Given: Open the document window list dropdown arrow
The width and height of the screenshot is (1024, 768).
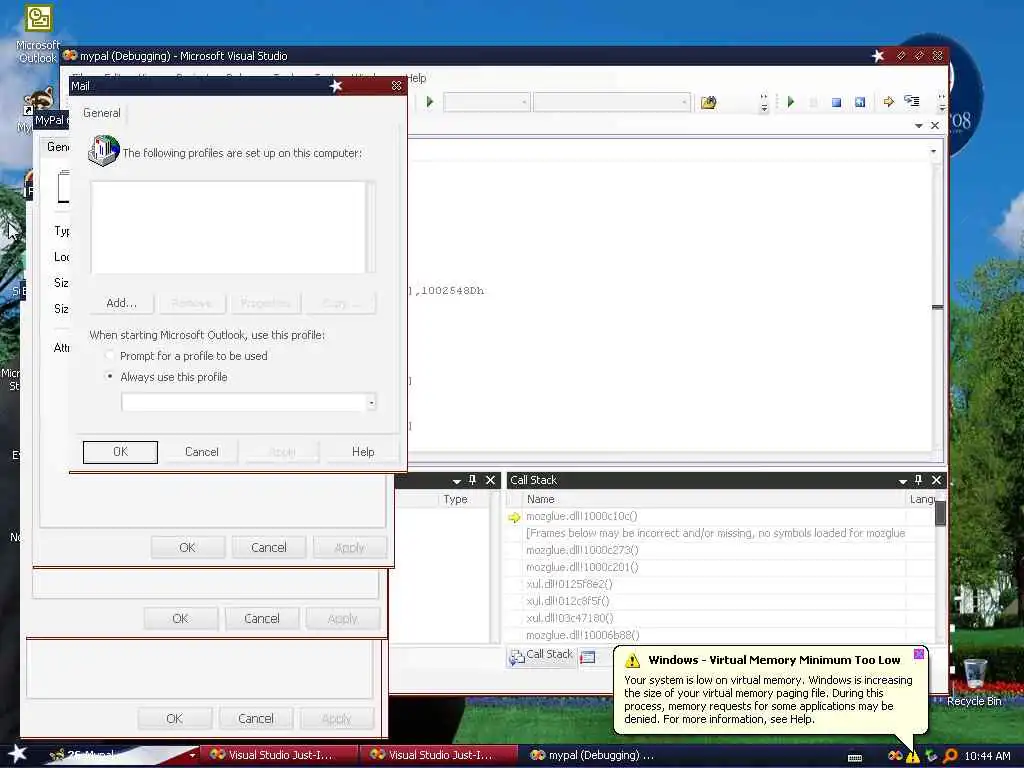Looking at the screenshot, I should point(918,125).
